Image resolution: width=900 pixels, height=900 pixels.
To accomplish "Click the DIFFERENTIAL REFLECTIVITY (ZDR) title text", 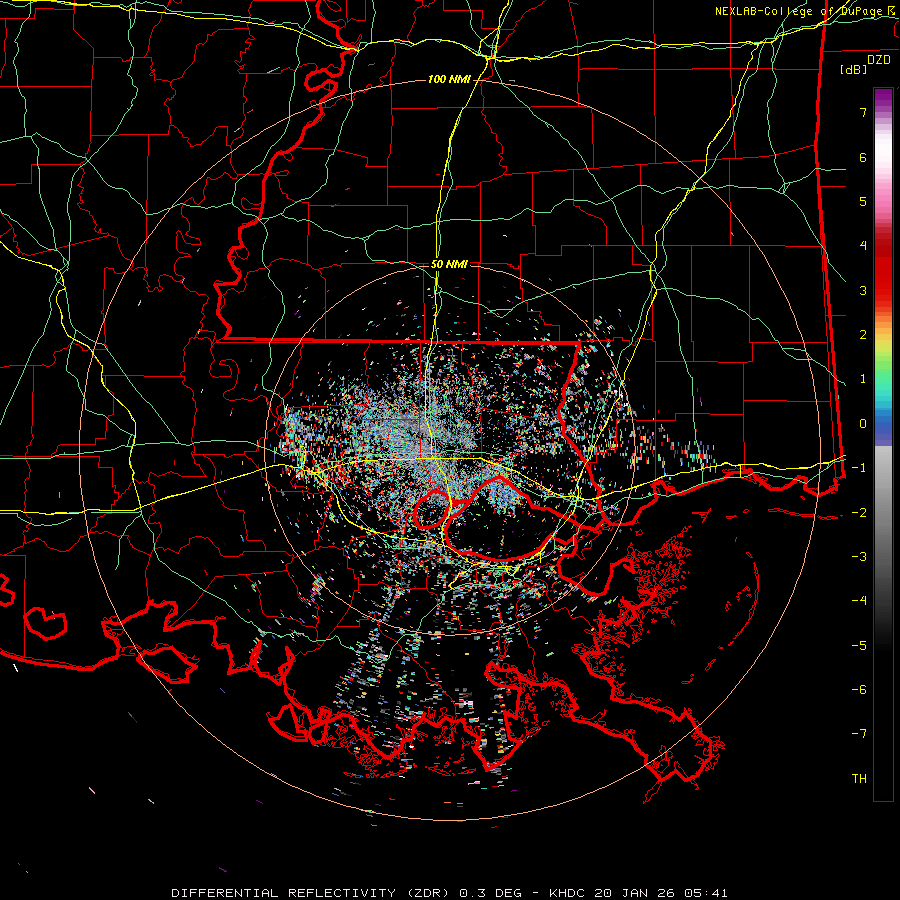I will point(312,893).
